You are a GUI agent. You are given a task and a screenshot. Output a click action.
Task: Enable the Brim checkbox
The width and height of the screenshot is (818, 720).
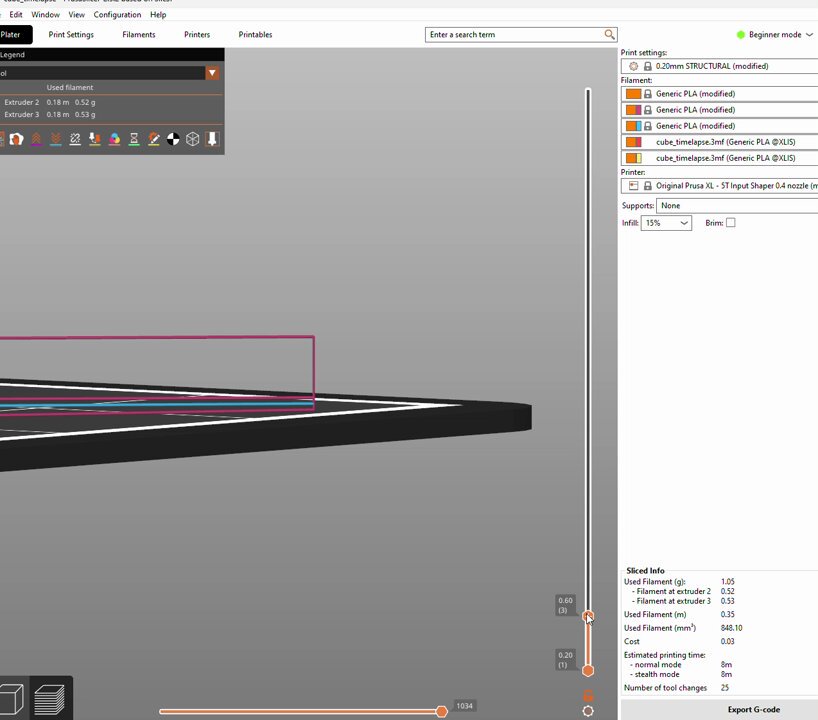point(731,223)
